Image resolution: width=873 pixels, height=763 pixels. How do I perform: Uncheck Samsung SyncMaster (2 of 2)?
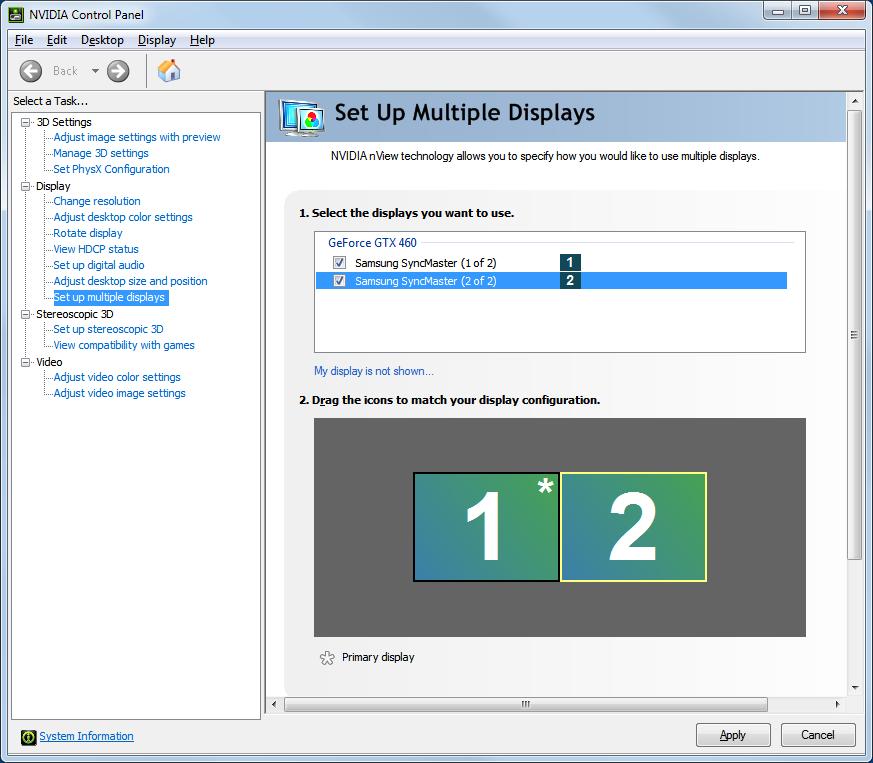tap(339, 281)
